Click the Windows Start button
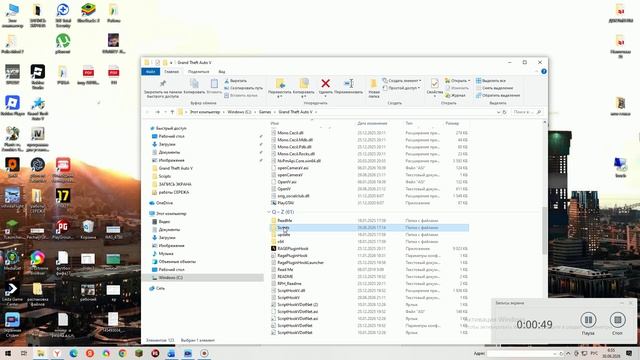This screenshot has height=360, width=640. (x=7, y=353)
